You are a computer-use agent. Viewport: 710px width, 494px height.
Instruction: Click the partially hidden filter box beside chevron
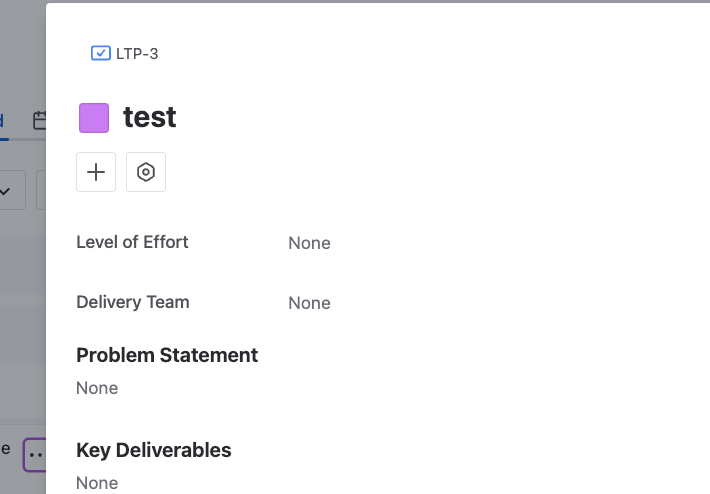coord(41,190)
